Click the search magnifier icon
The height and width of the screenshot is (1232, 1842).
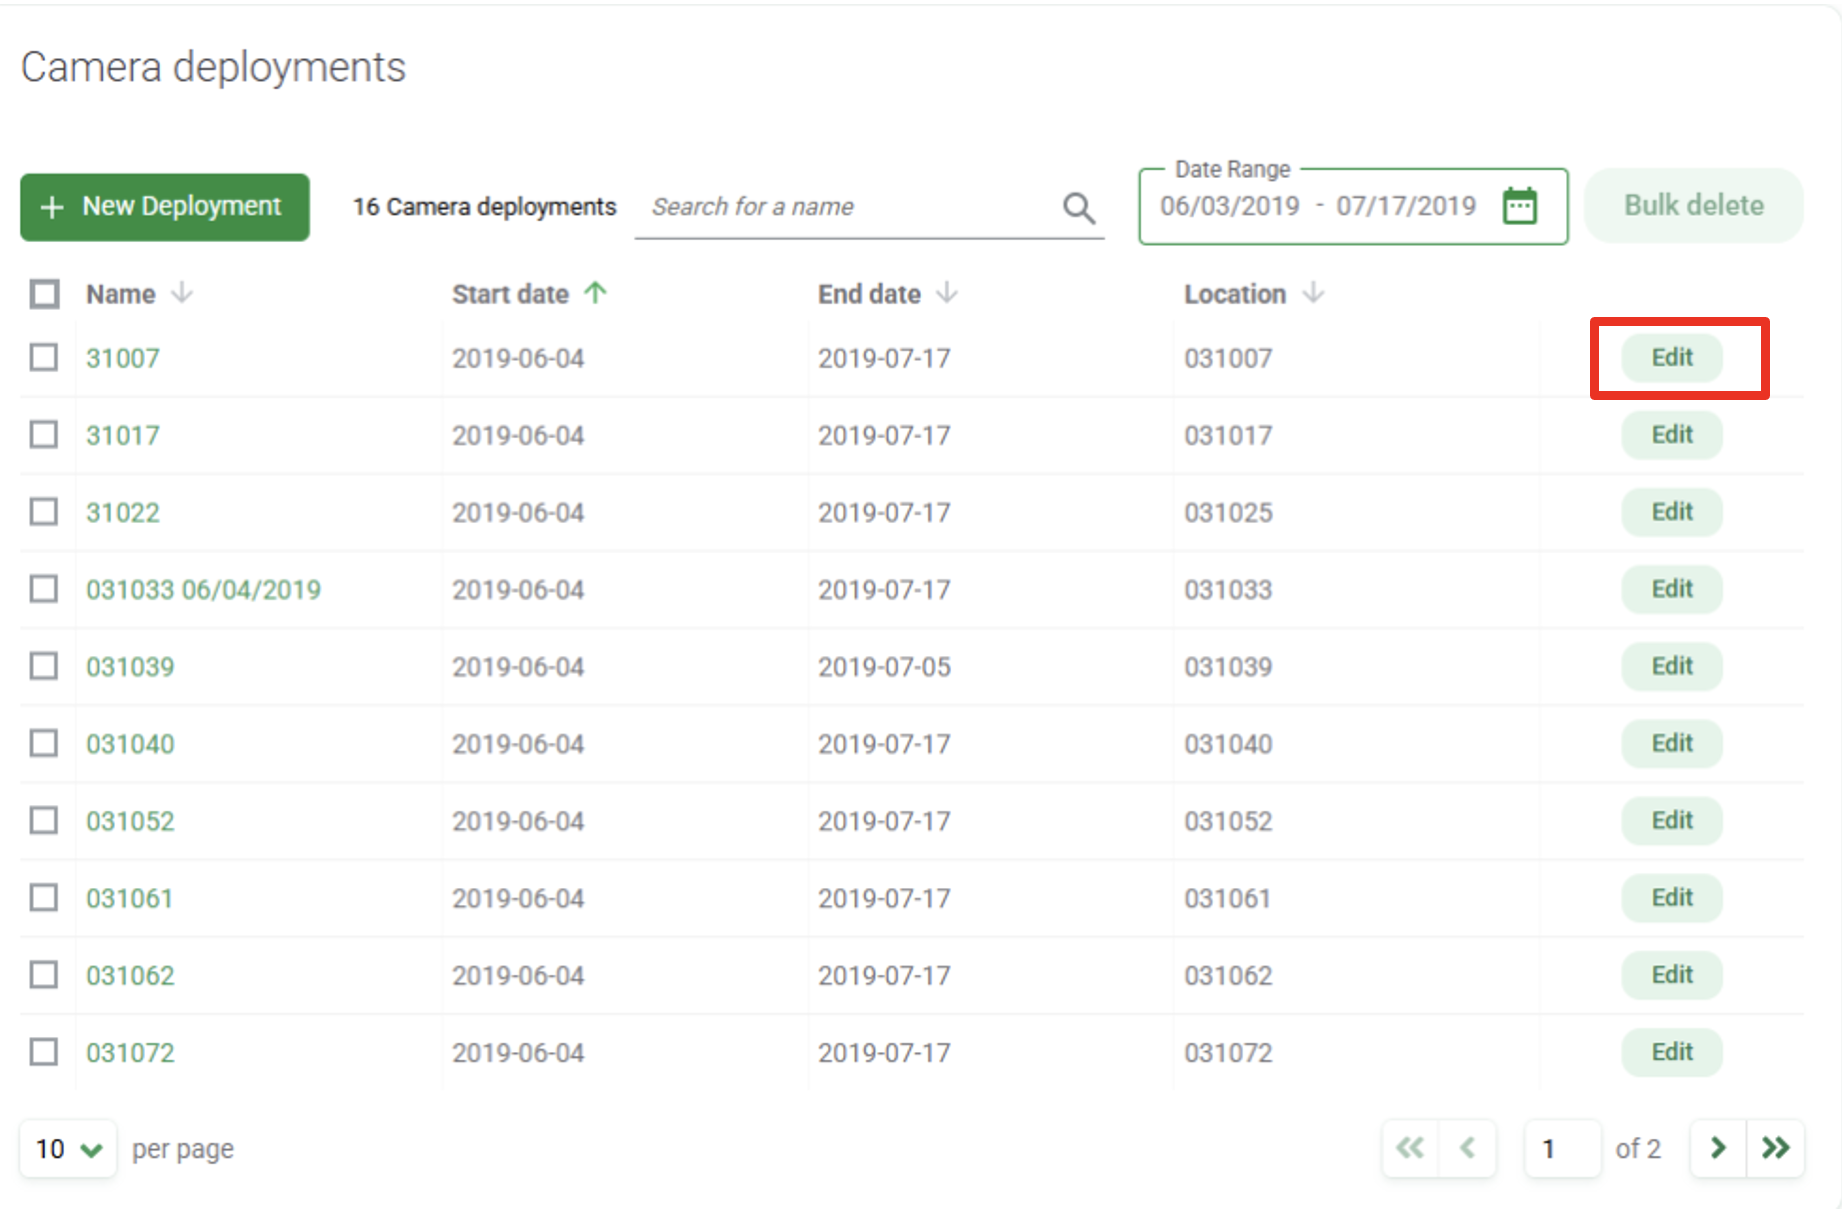click(1078, 208)
